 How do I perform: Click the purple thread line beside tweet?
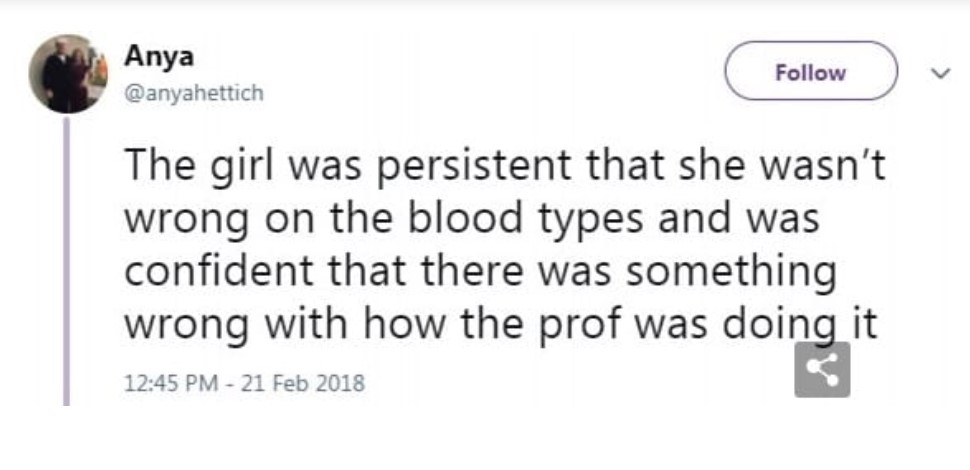click(x=68, y=260)
